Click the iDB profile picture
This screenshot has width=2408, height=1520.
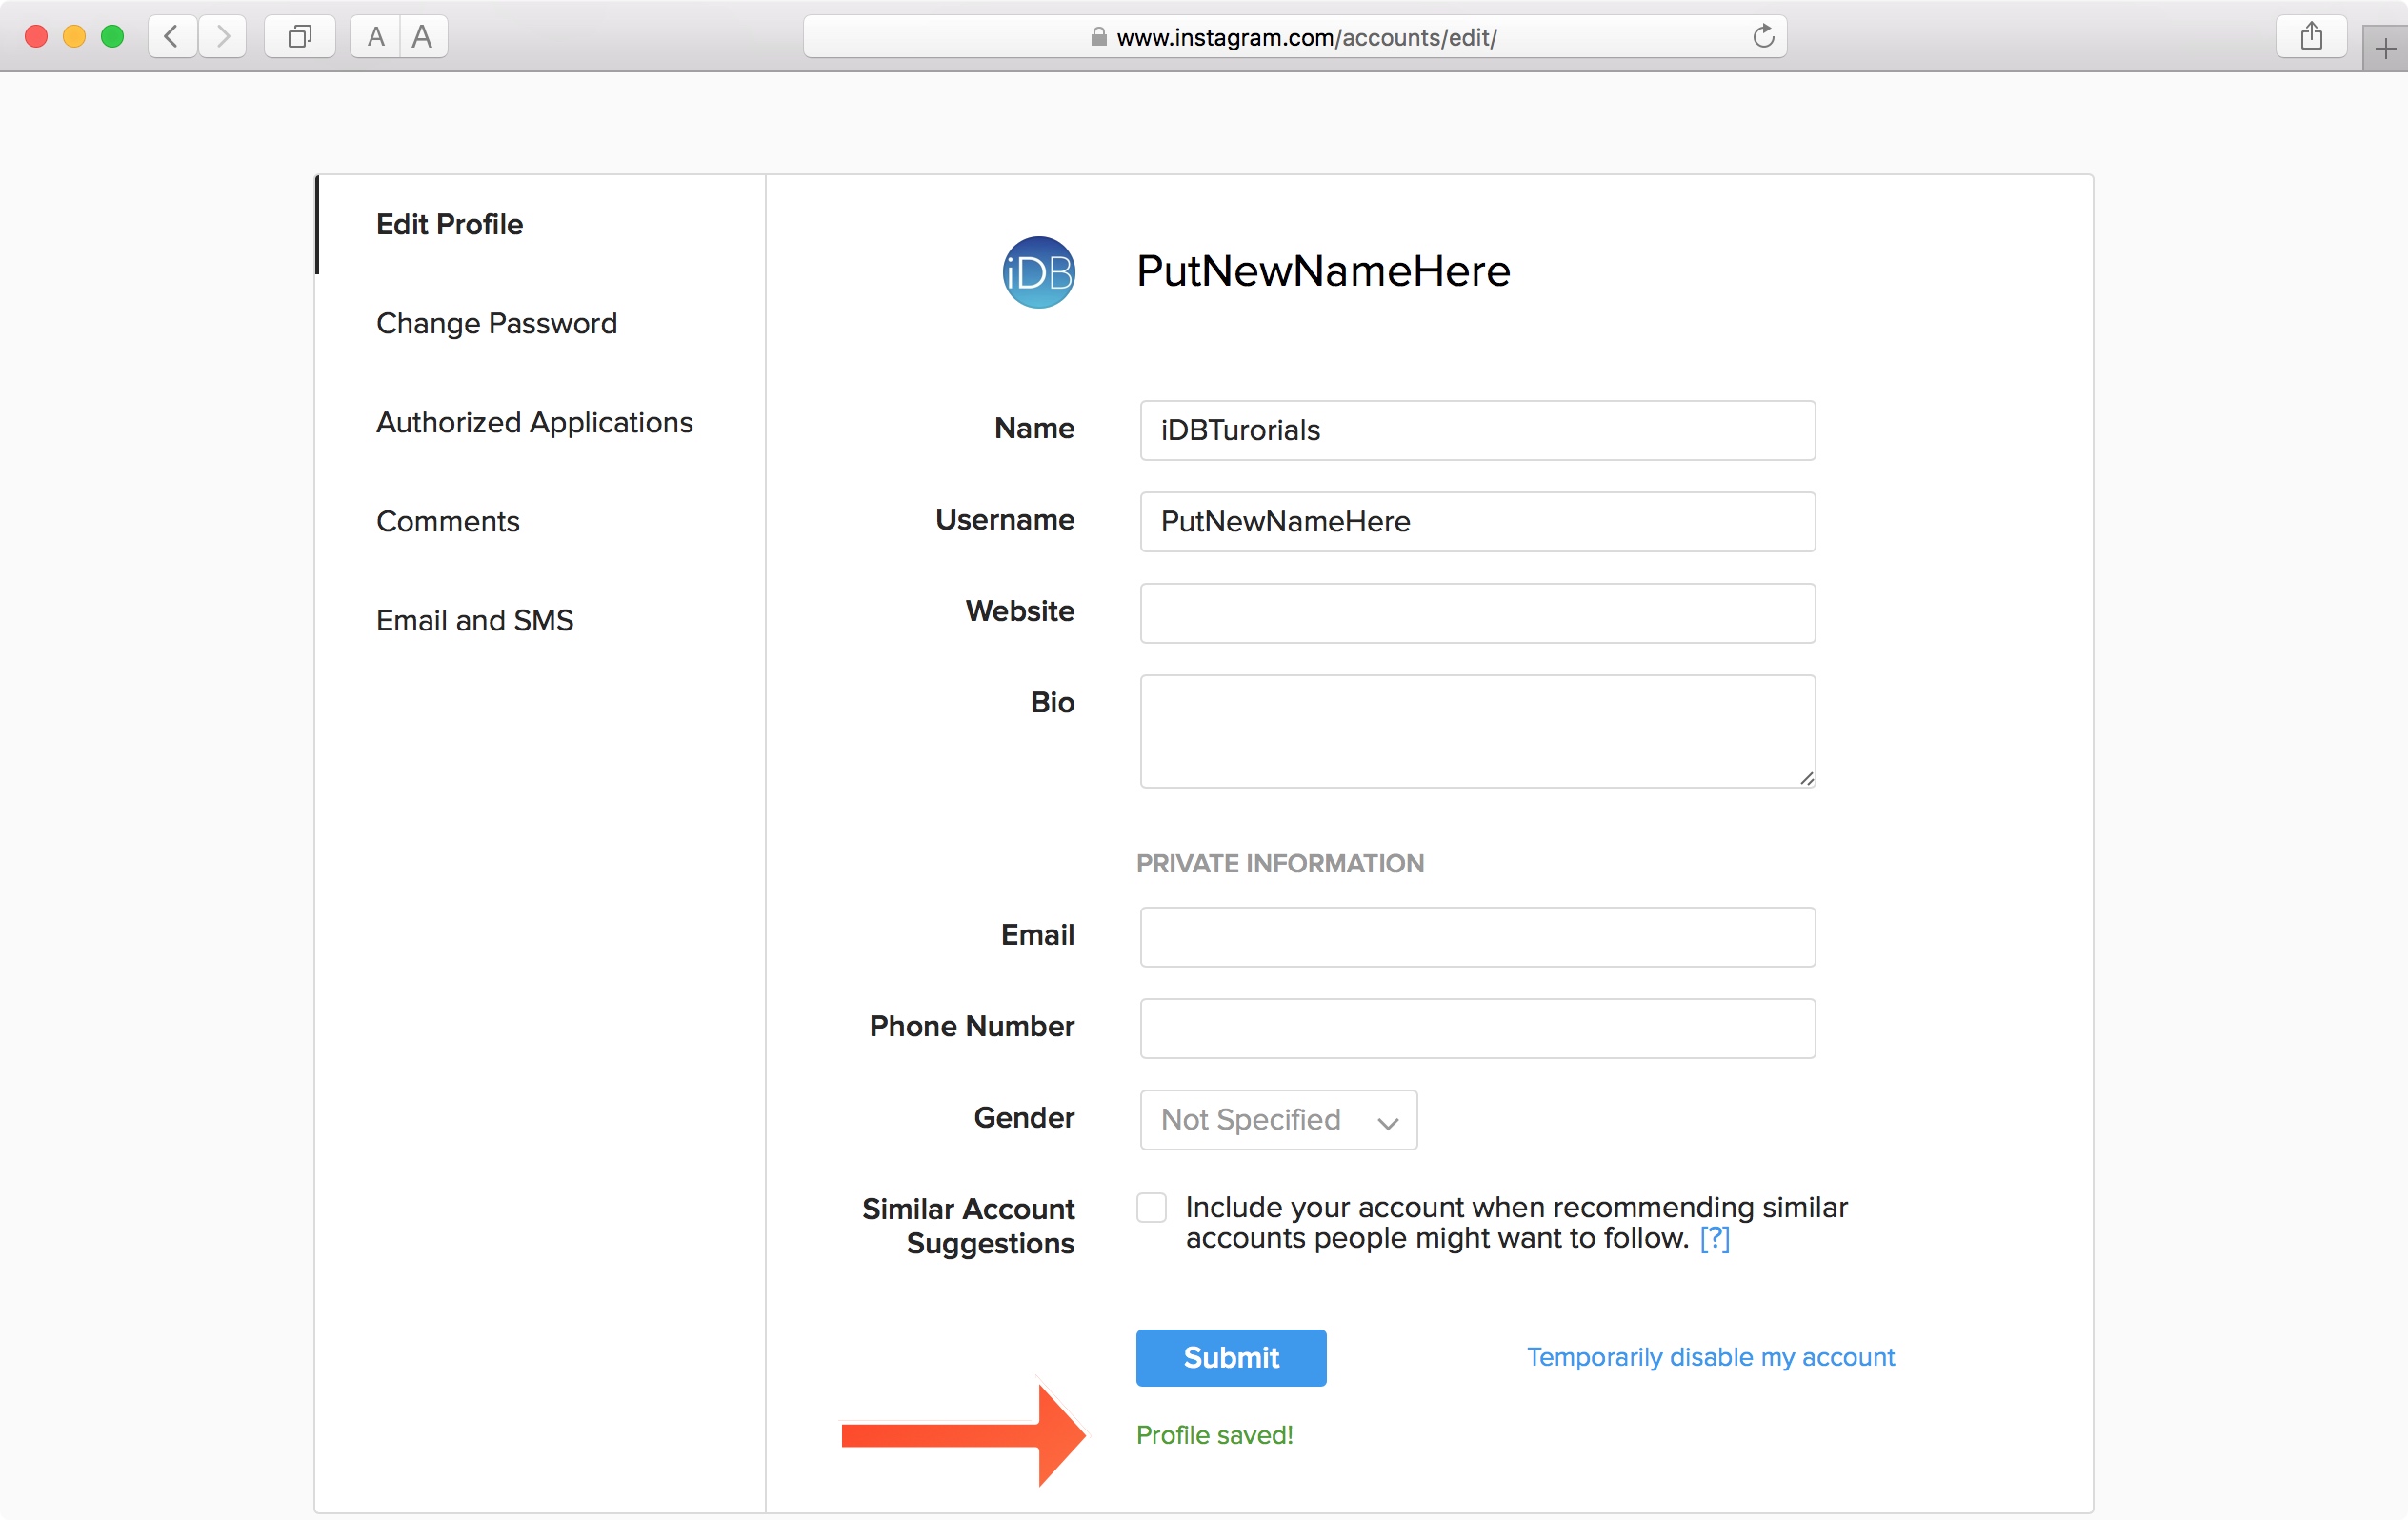coord(1038,272)
